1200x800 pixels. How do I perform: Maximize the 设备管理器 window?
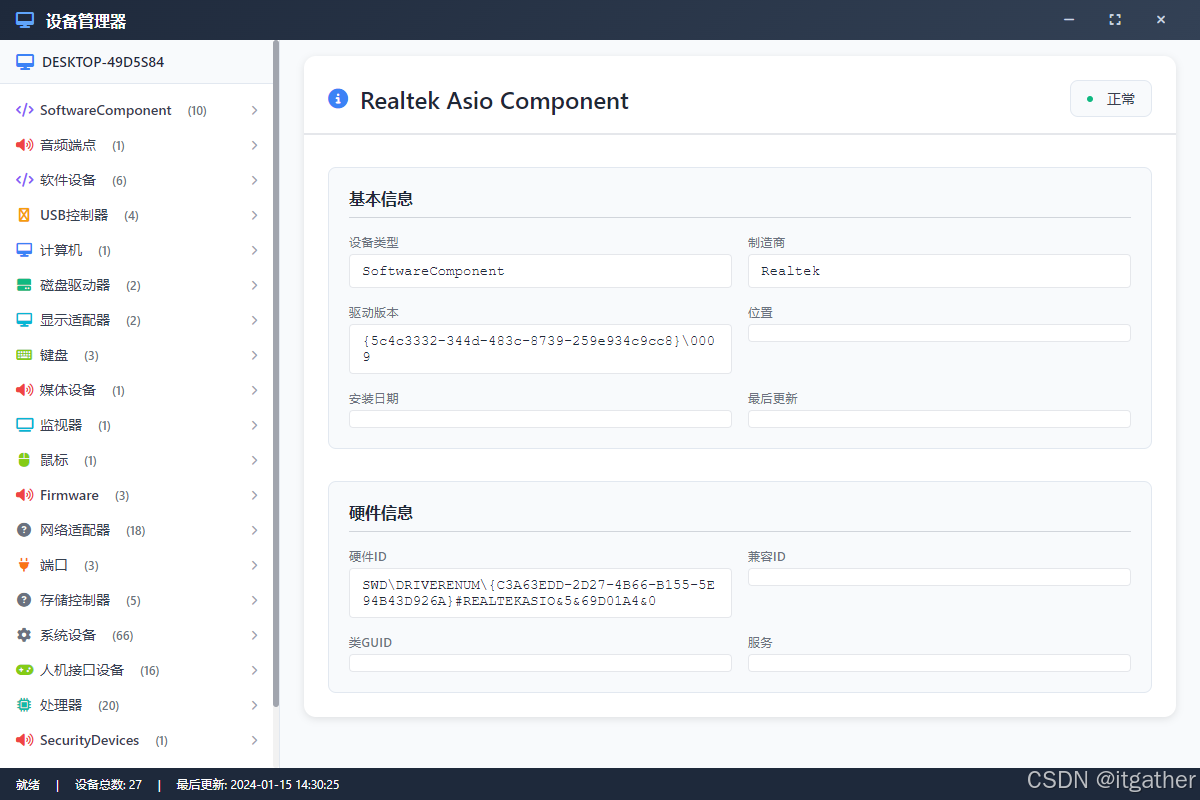pos(1115,20)
